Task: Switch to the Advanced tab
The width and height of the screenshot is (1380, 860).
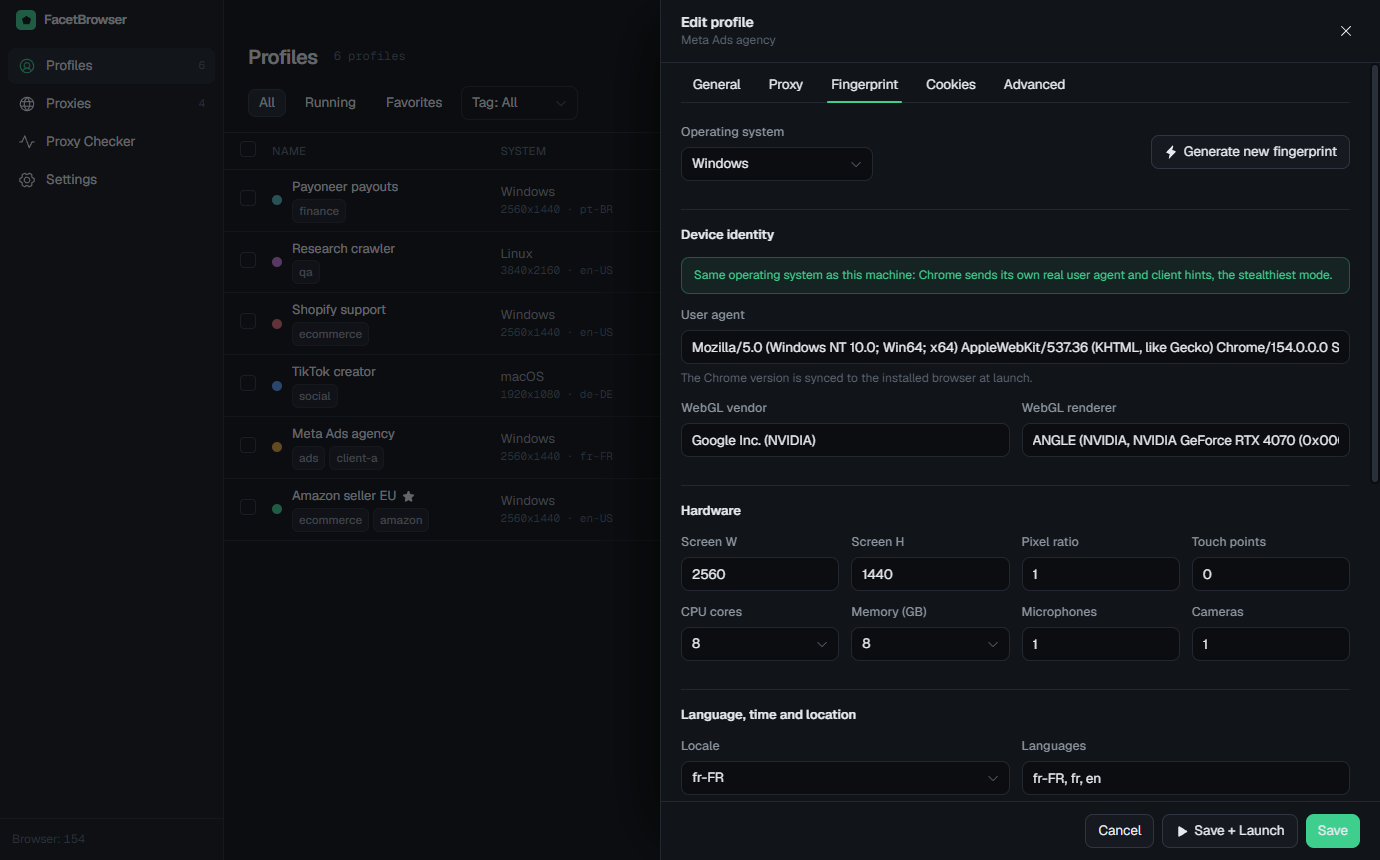Action: 1034,85
